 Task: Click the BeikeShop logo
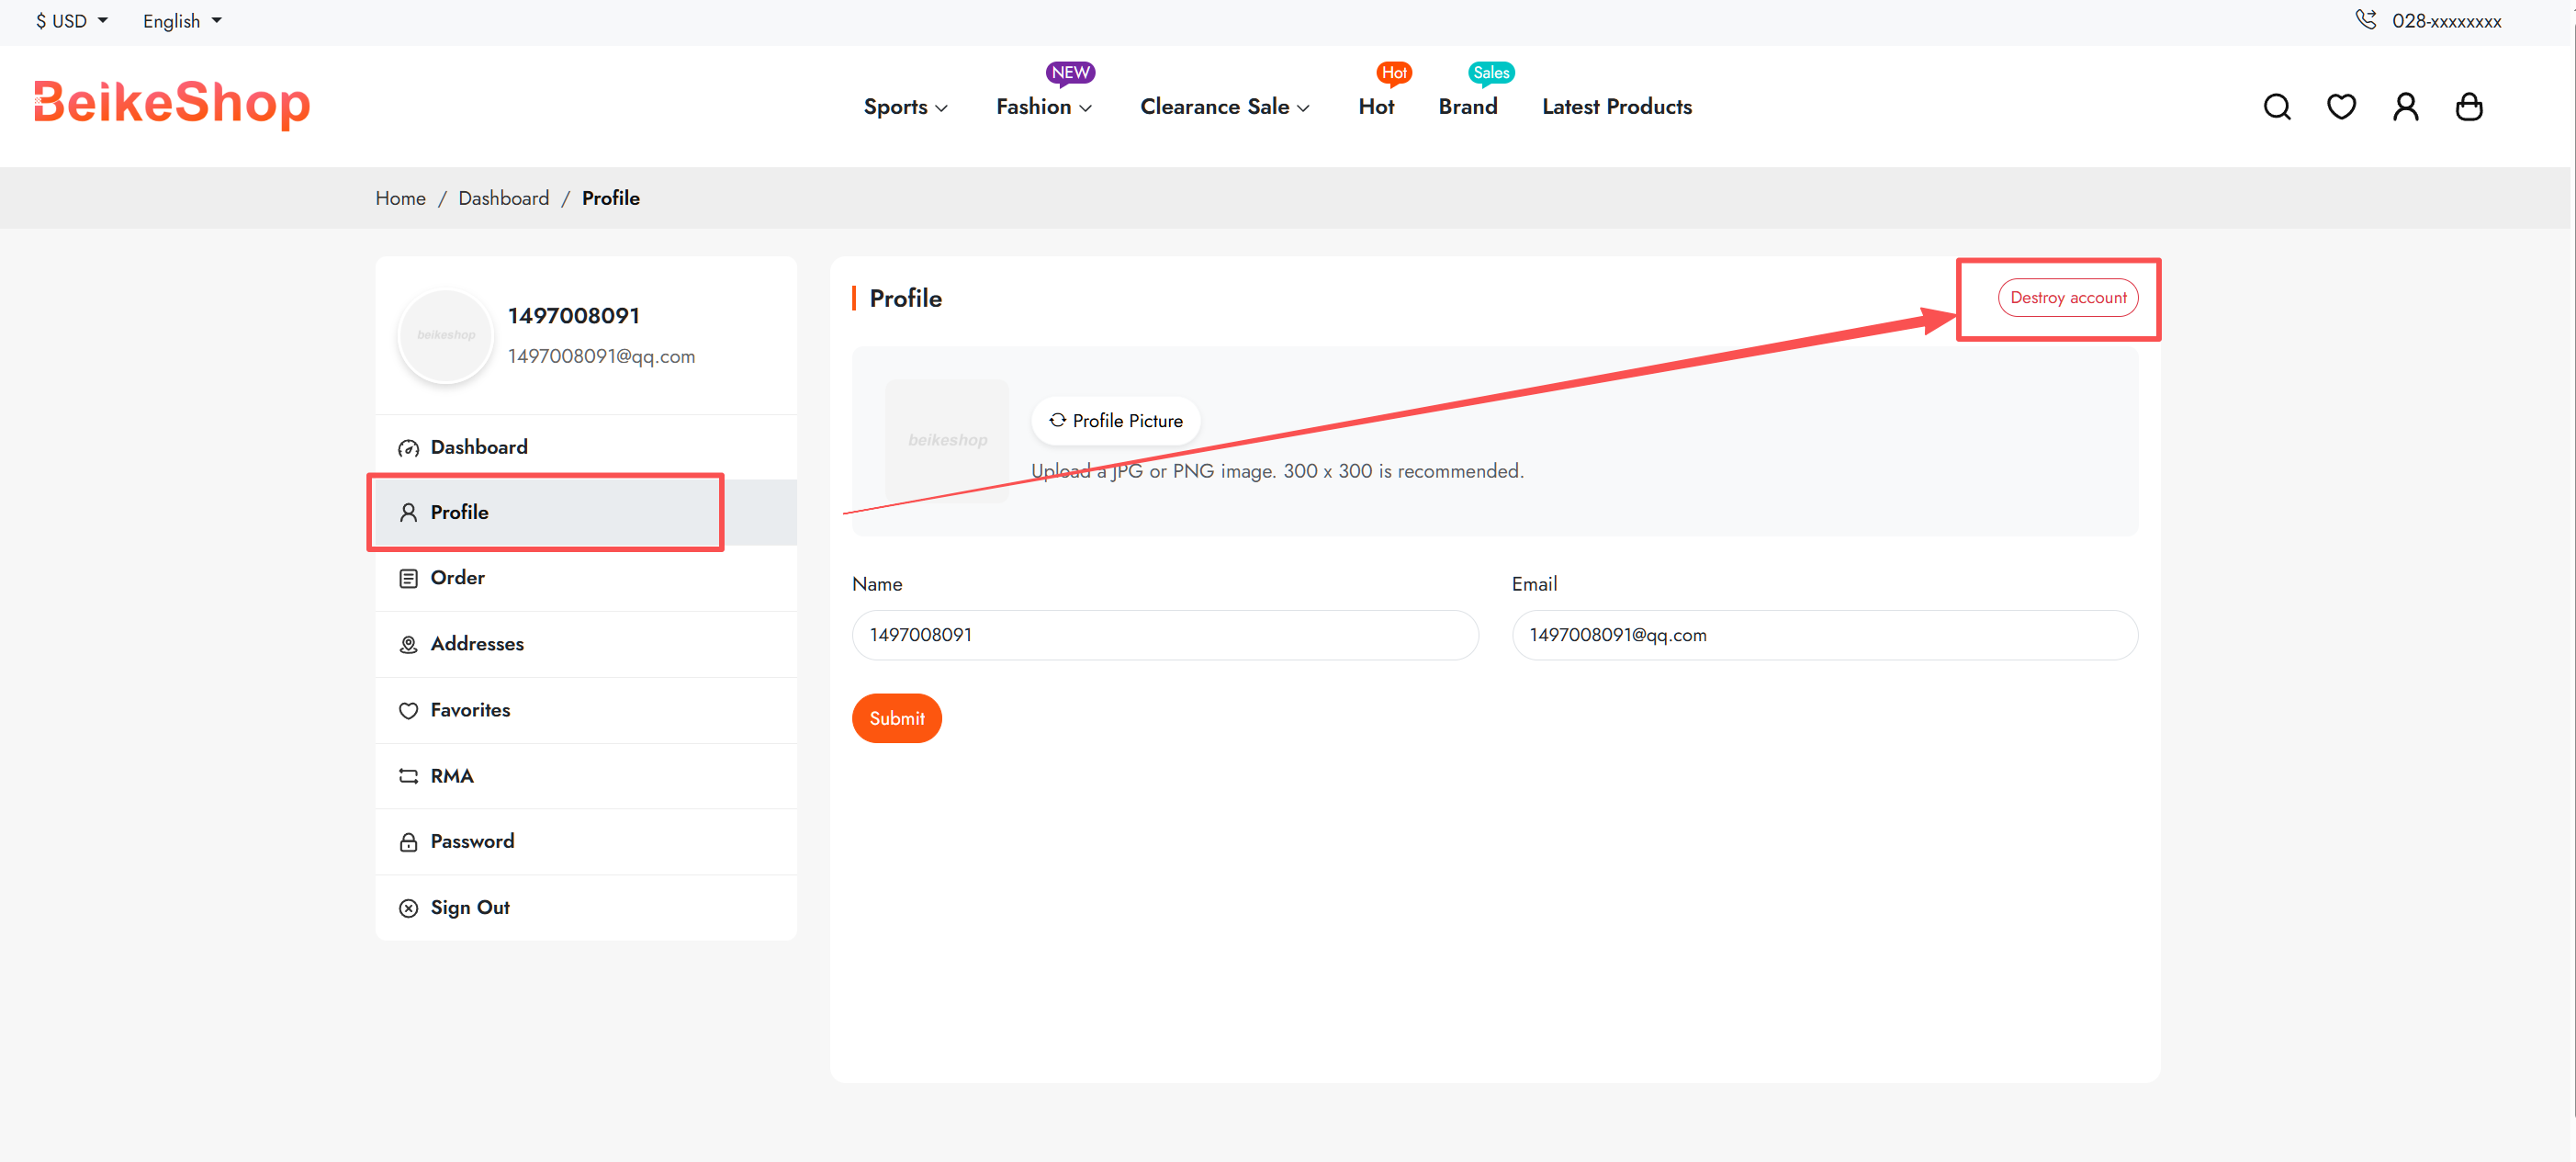[172, 103]
